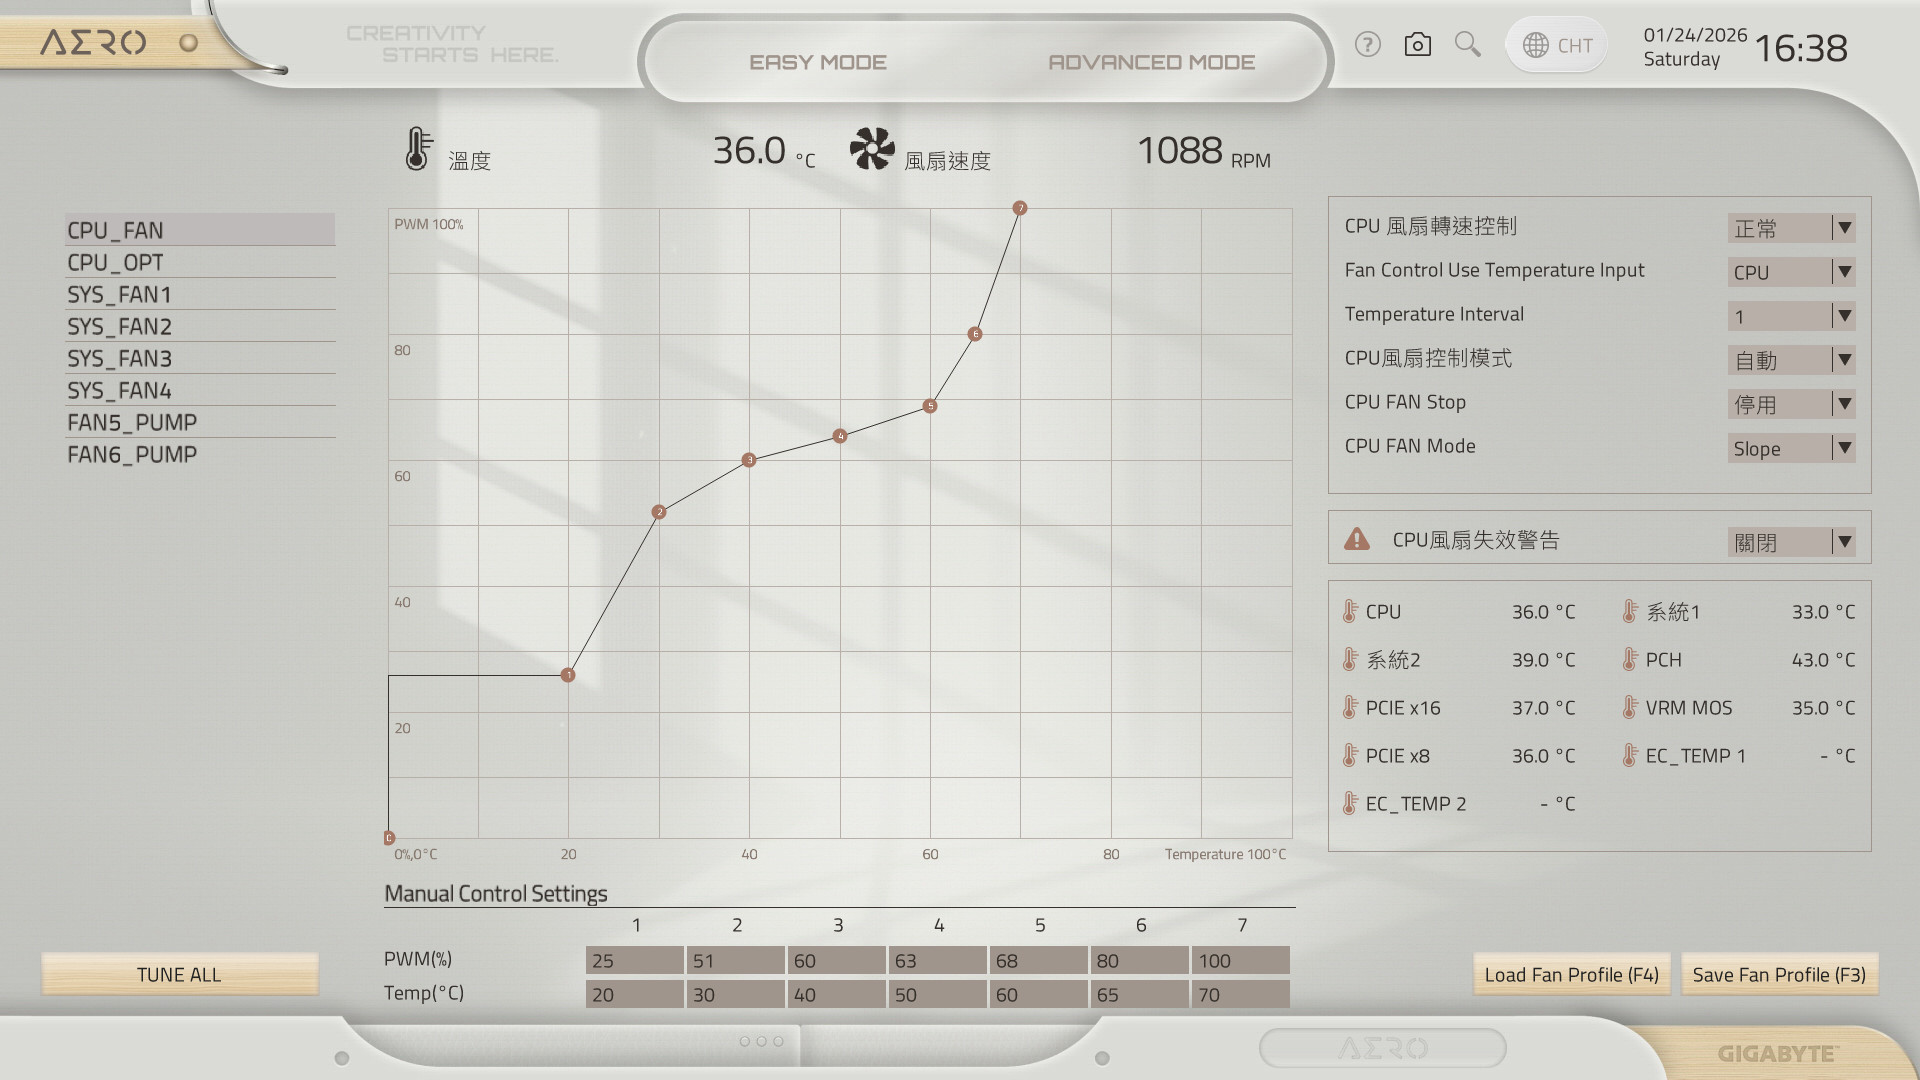
Task: Click Save Fan Profile (F3) button
Action: pos(1779,975)
